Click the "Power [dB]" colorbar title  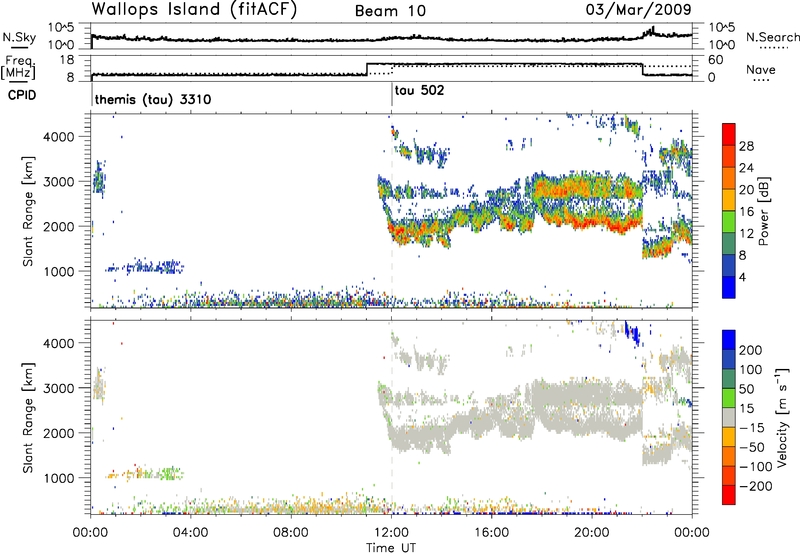tap(763, 211)
